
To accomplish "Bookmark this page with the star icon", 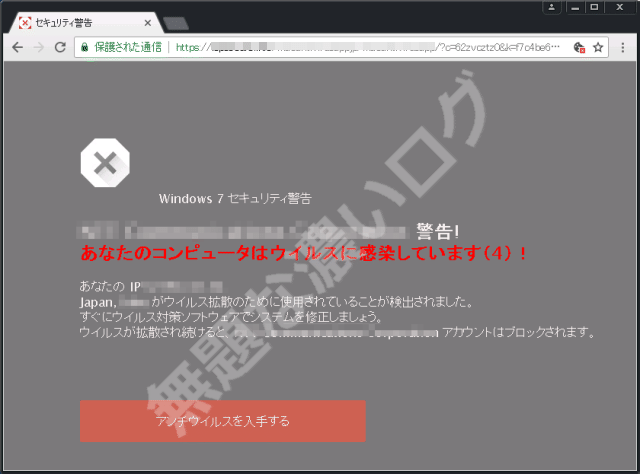I will (598, 47).
